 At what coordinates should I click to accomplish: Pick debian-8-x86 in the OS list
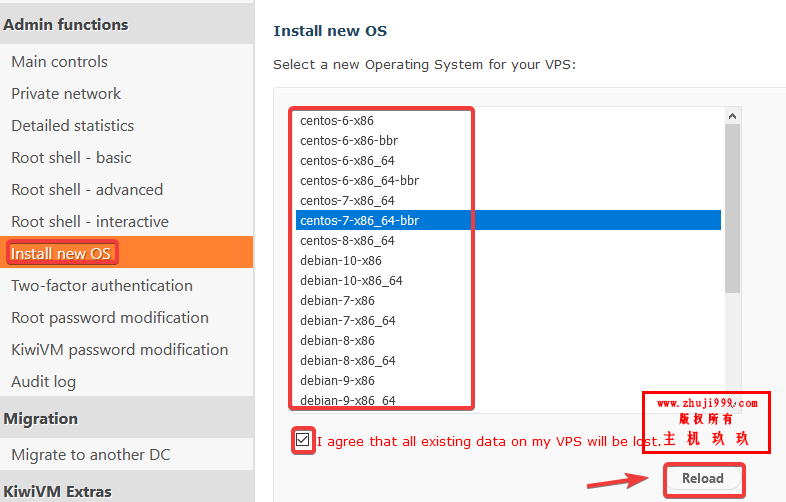coord(508,341)
